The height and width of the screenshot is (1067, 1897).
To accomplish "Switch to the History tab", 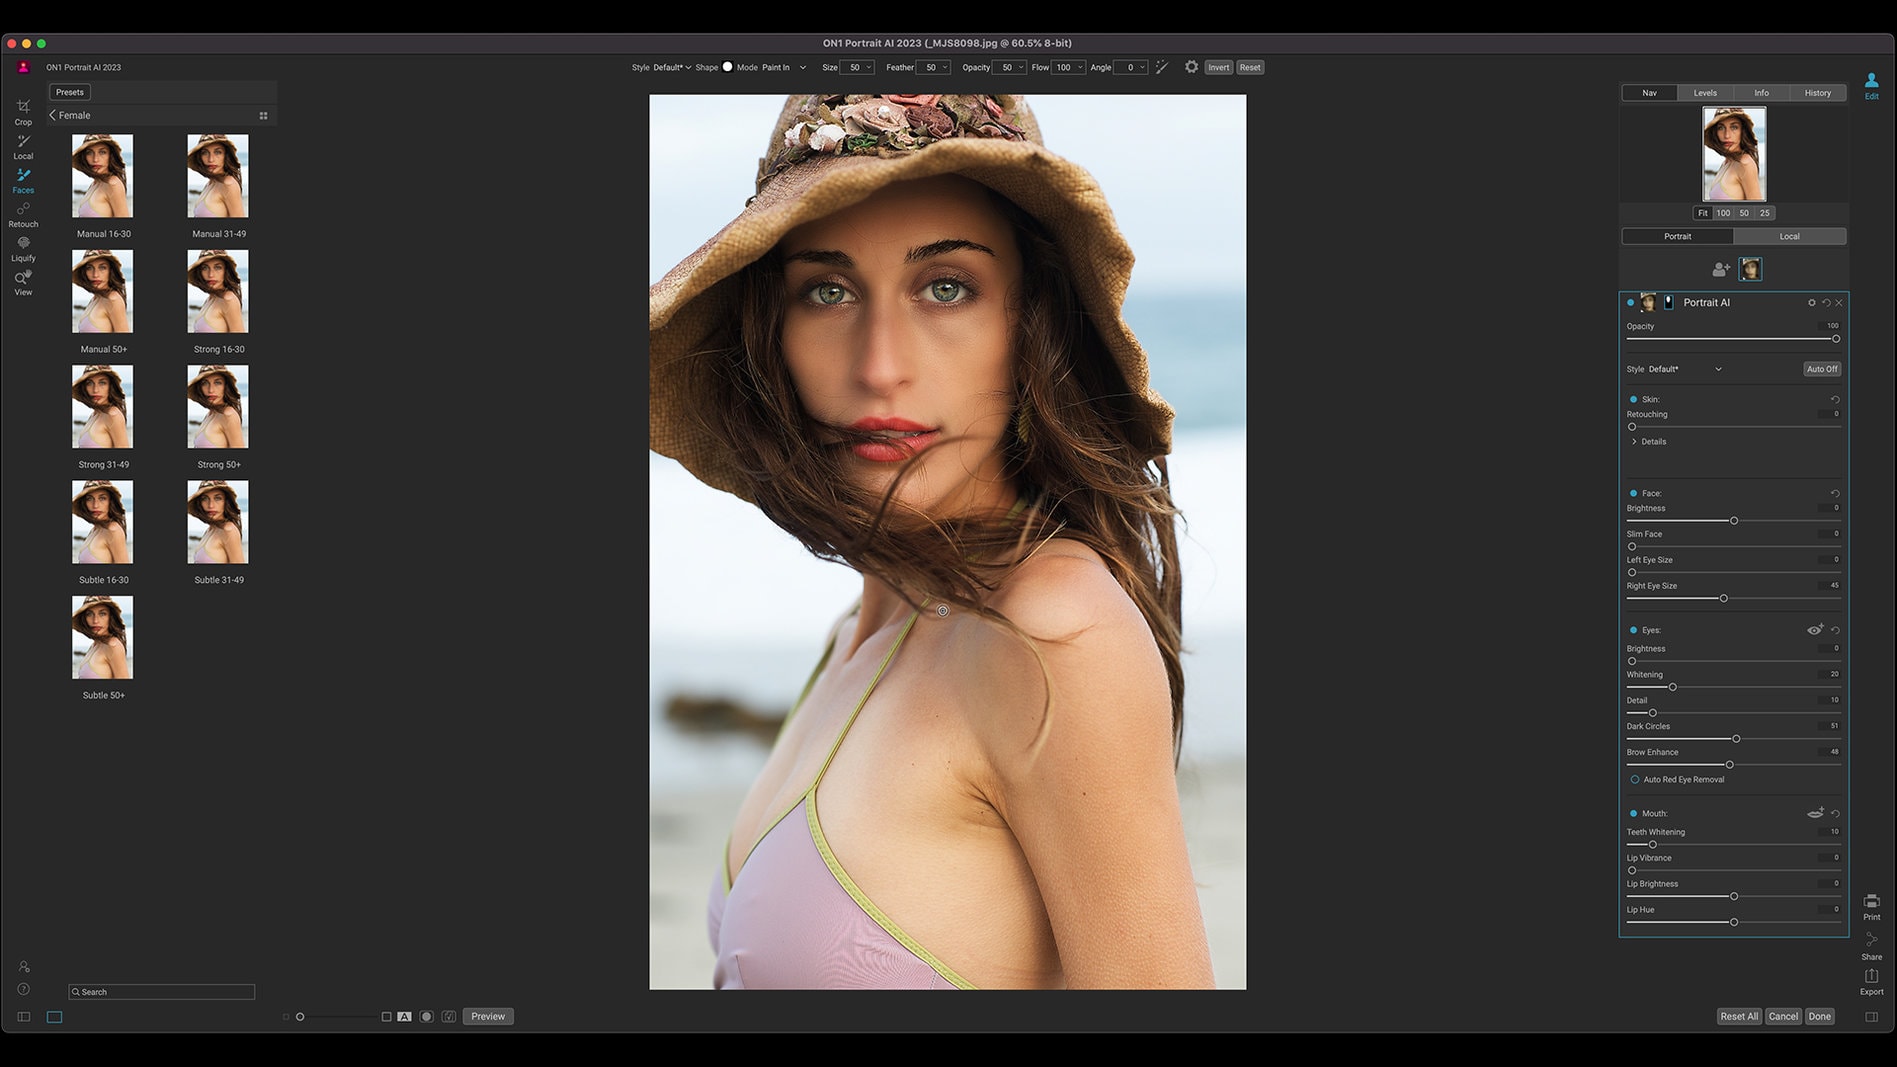I will [x=1818, y=93].
